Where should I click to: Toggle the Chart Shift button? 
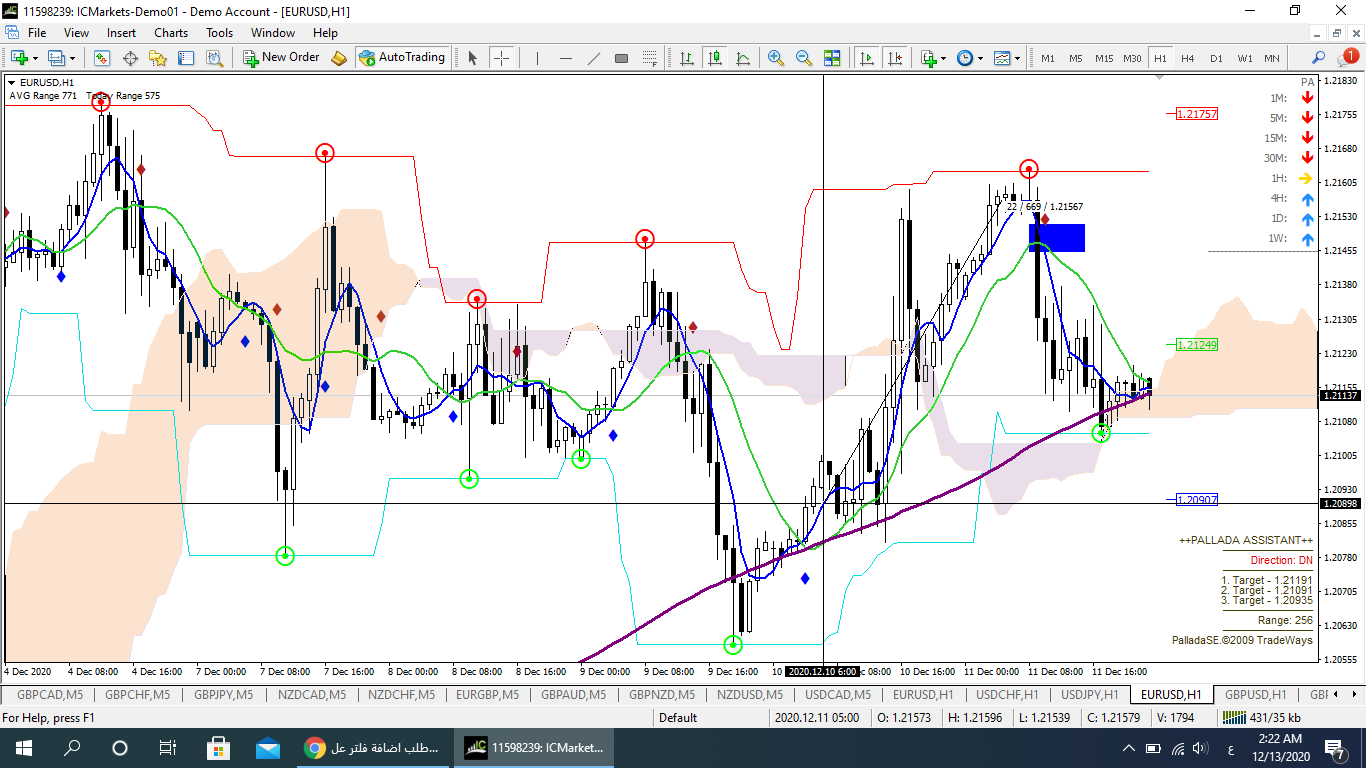click(x=895, y=58)
